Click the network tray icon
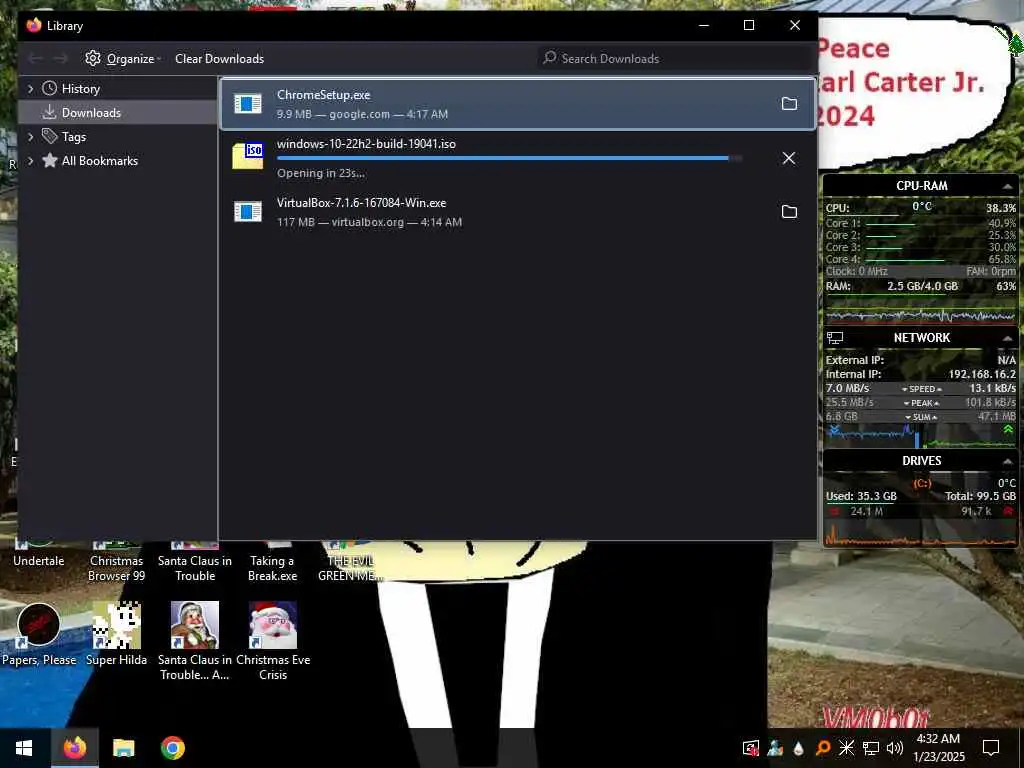 [871, 748]
